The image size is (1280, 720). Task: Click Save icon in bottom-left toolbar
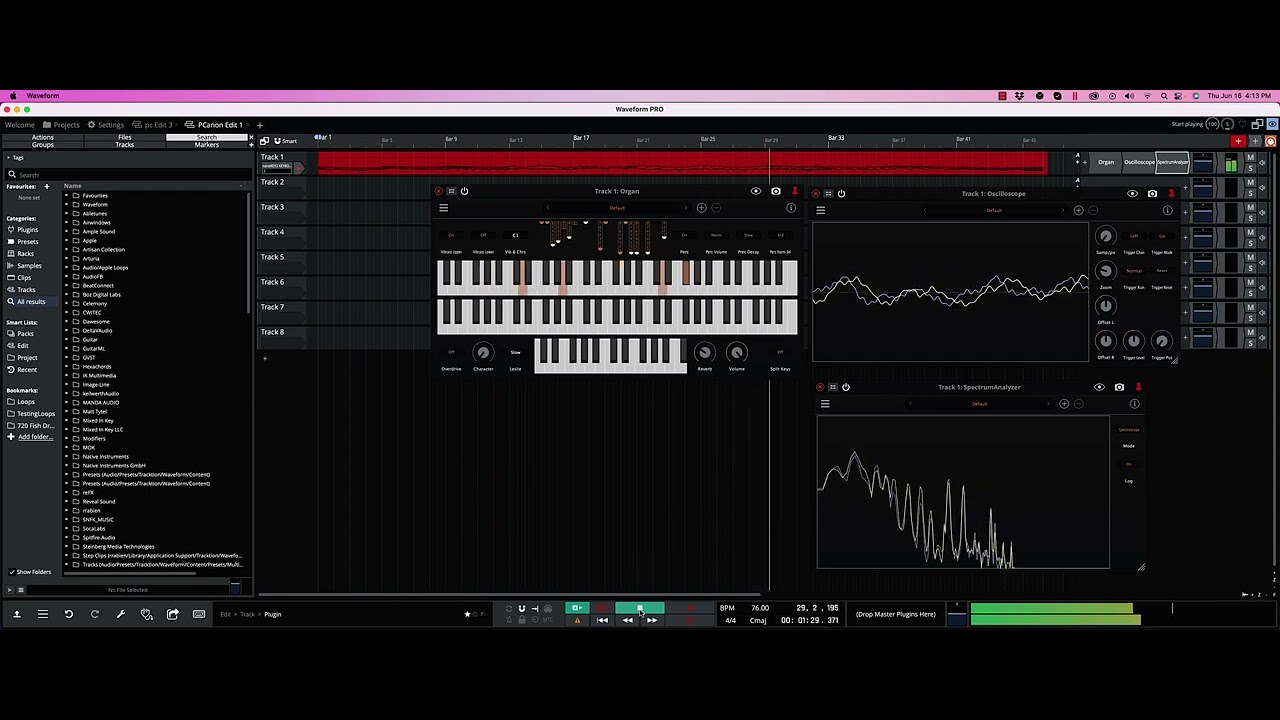coord(16,614)
